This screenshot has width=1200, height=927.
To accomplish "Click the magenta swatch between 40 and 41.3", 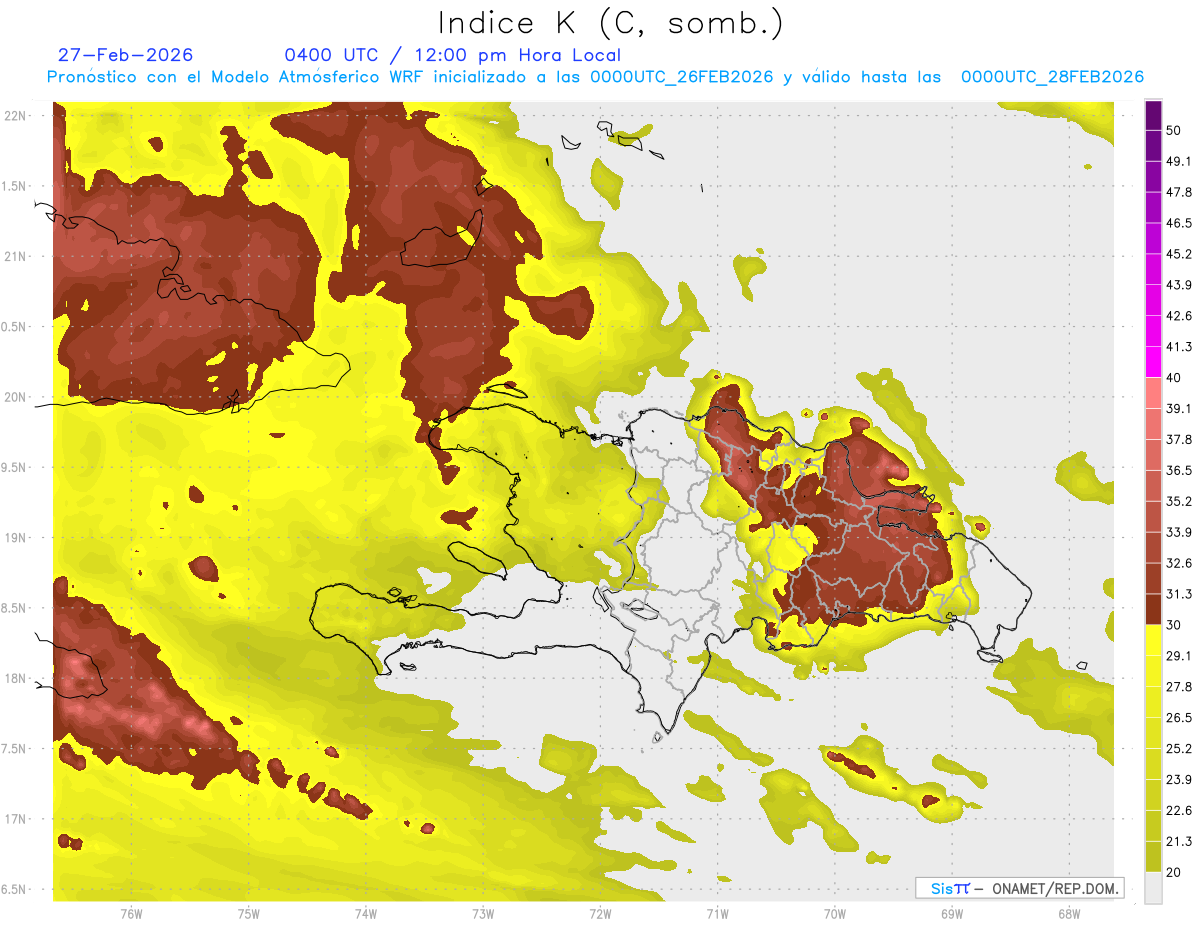I will click(1154, 362).
